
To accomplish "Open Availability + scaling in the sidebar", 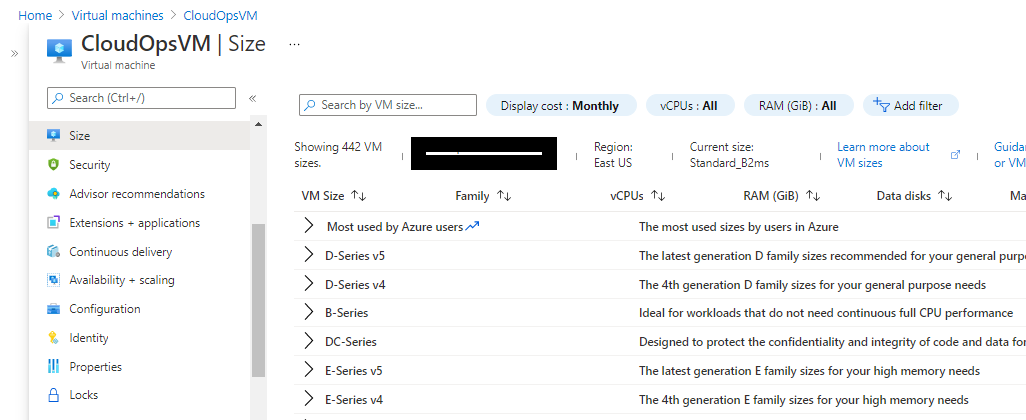I will 122,280.
